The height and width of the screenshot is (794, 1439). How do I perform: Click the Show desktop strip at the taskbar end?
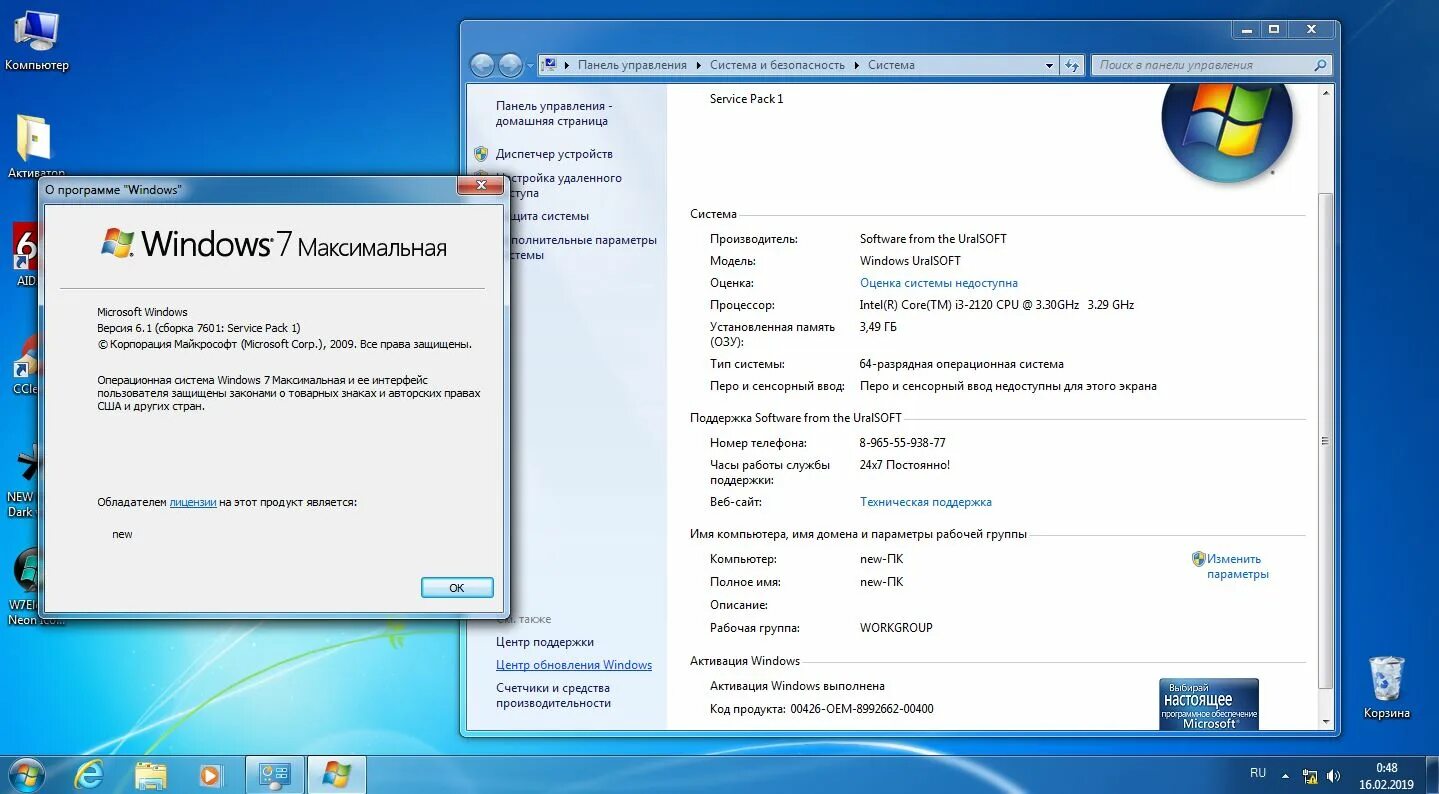pos(1432,775)
